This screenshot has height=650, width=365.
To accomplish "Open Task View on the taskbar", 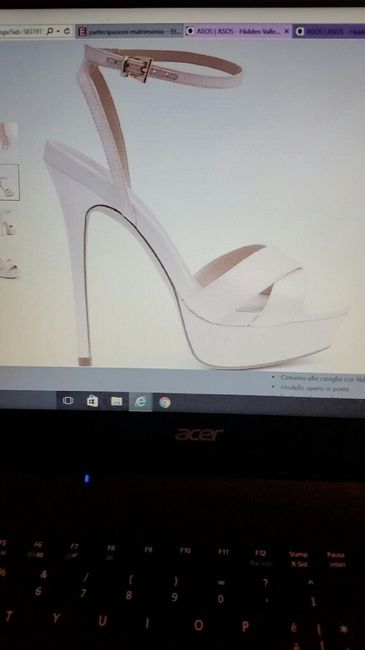I will tap(68, 400).
